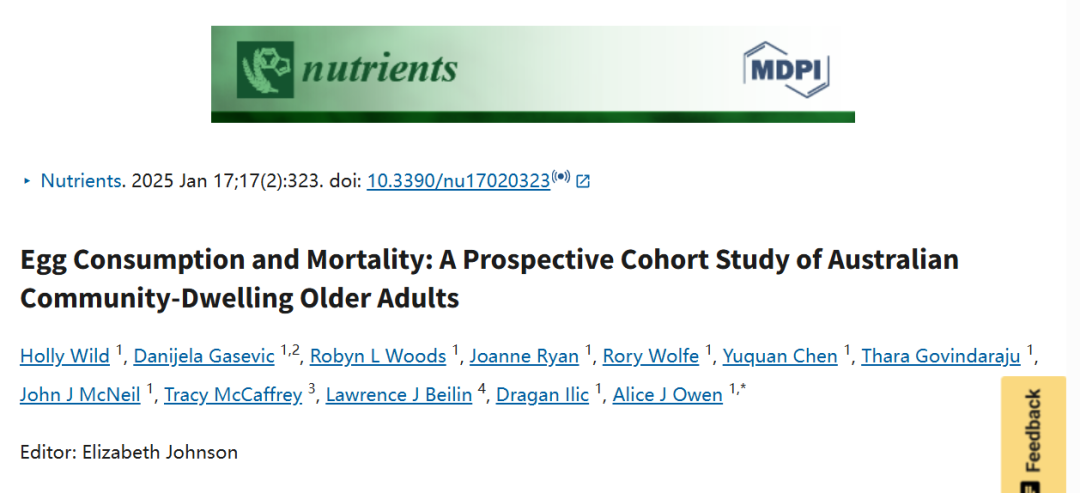
Task: Select author Dragan Ilic
Action: [542, 394]
